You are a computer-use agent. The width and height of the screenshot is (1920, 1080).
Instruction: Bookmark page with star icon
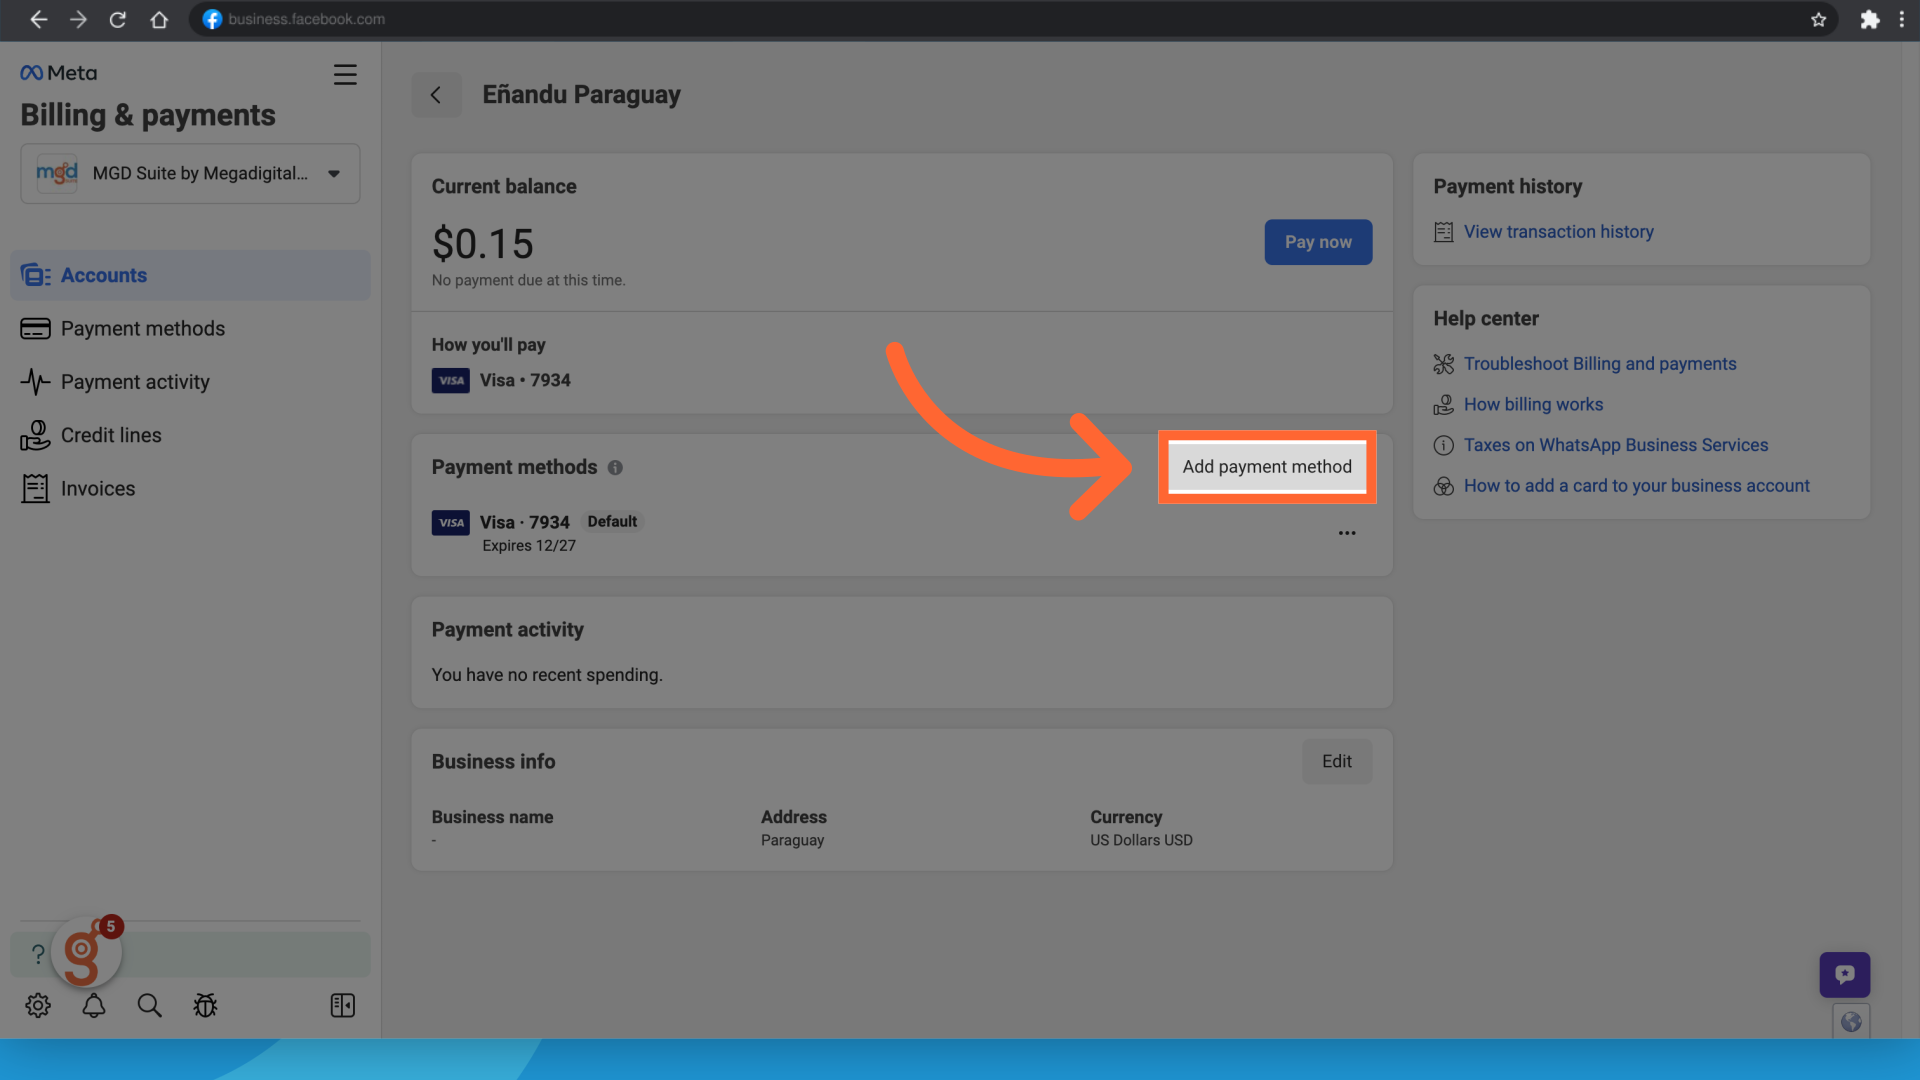coord(1818,20)
